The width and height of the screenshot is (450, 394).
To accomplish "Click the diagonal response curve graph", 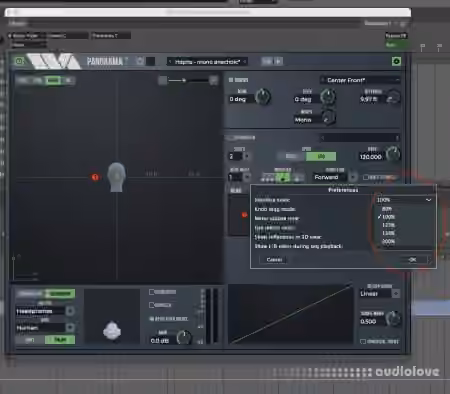I will pos(290,314).
